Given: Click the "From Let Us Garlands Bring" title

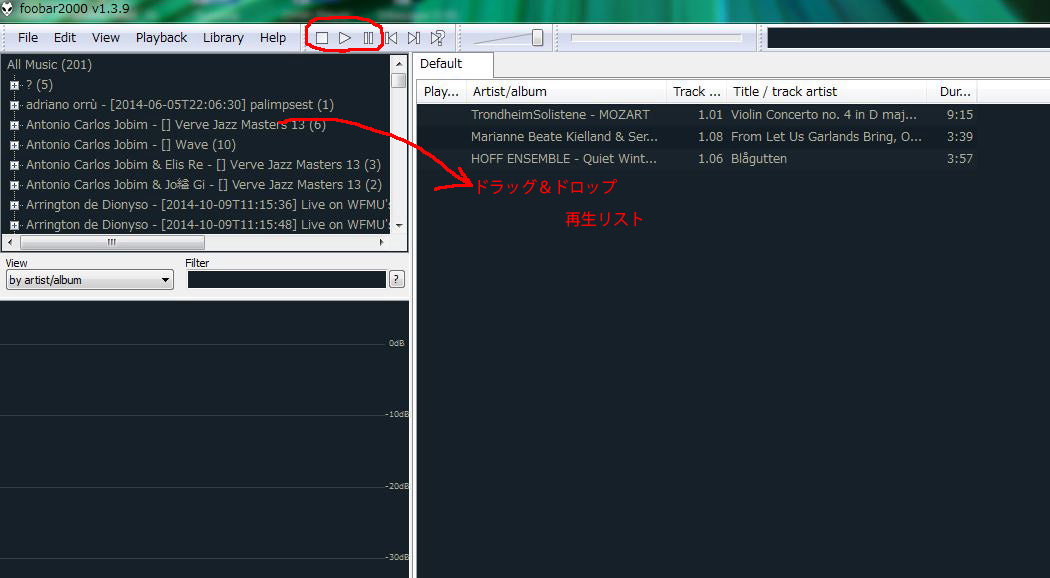Looking at the screenshot, I should point(826,137).
